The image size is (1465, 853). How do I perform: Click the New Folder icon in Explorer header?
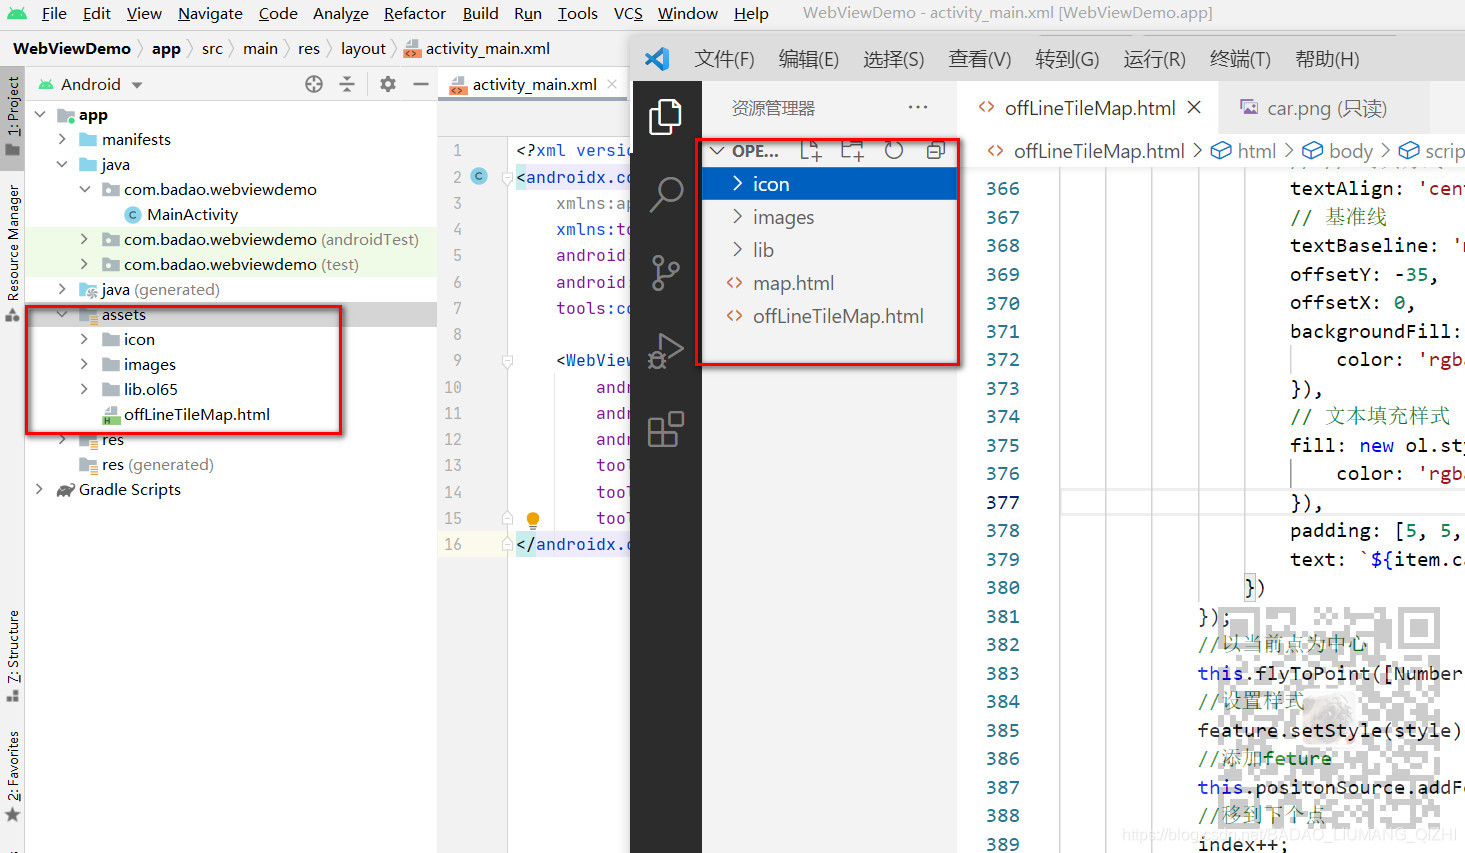pos(852,150)
